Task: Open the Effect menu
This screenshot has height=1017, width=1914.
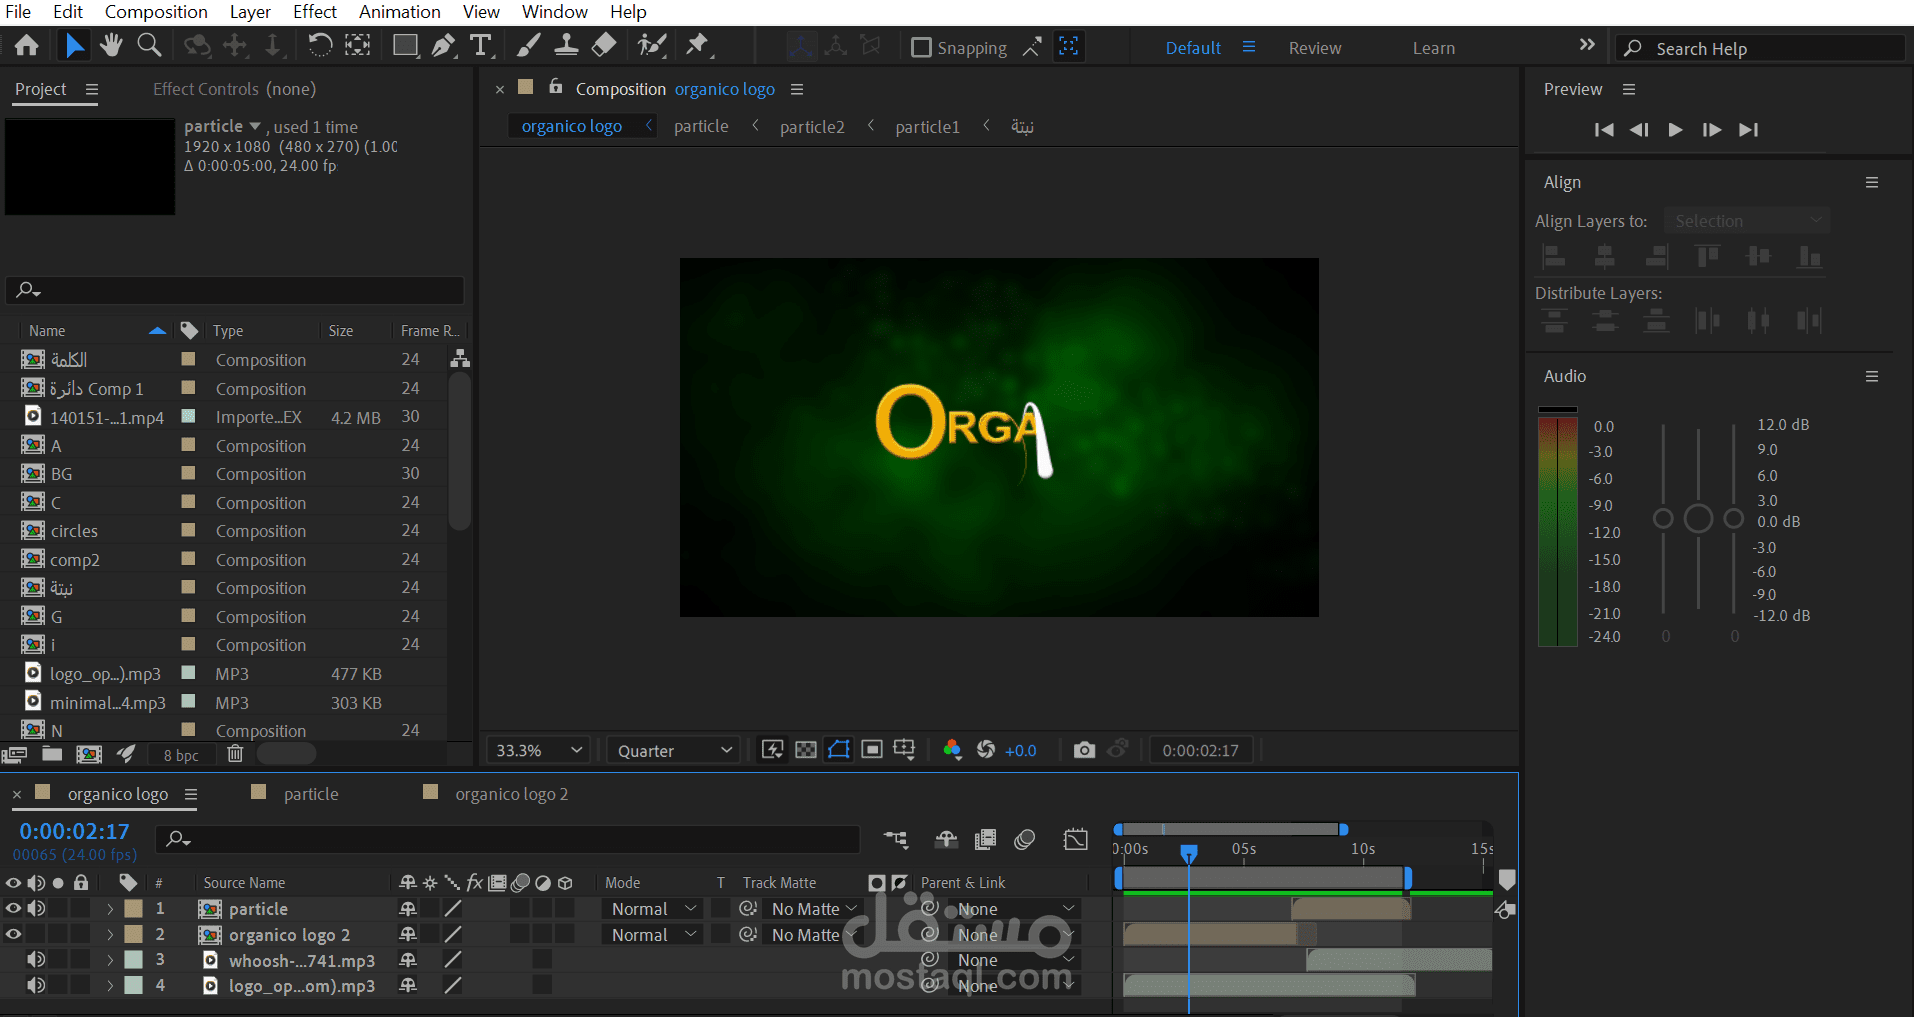Action: point(315,12)
